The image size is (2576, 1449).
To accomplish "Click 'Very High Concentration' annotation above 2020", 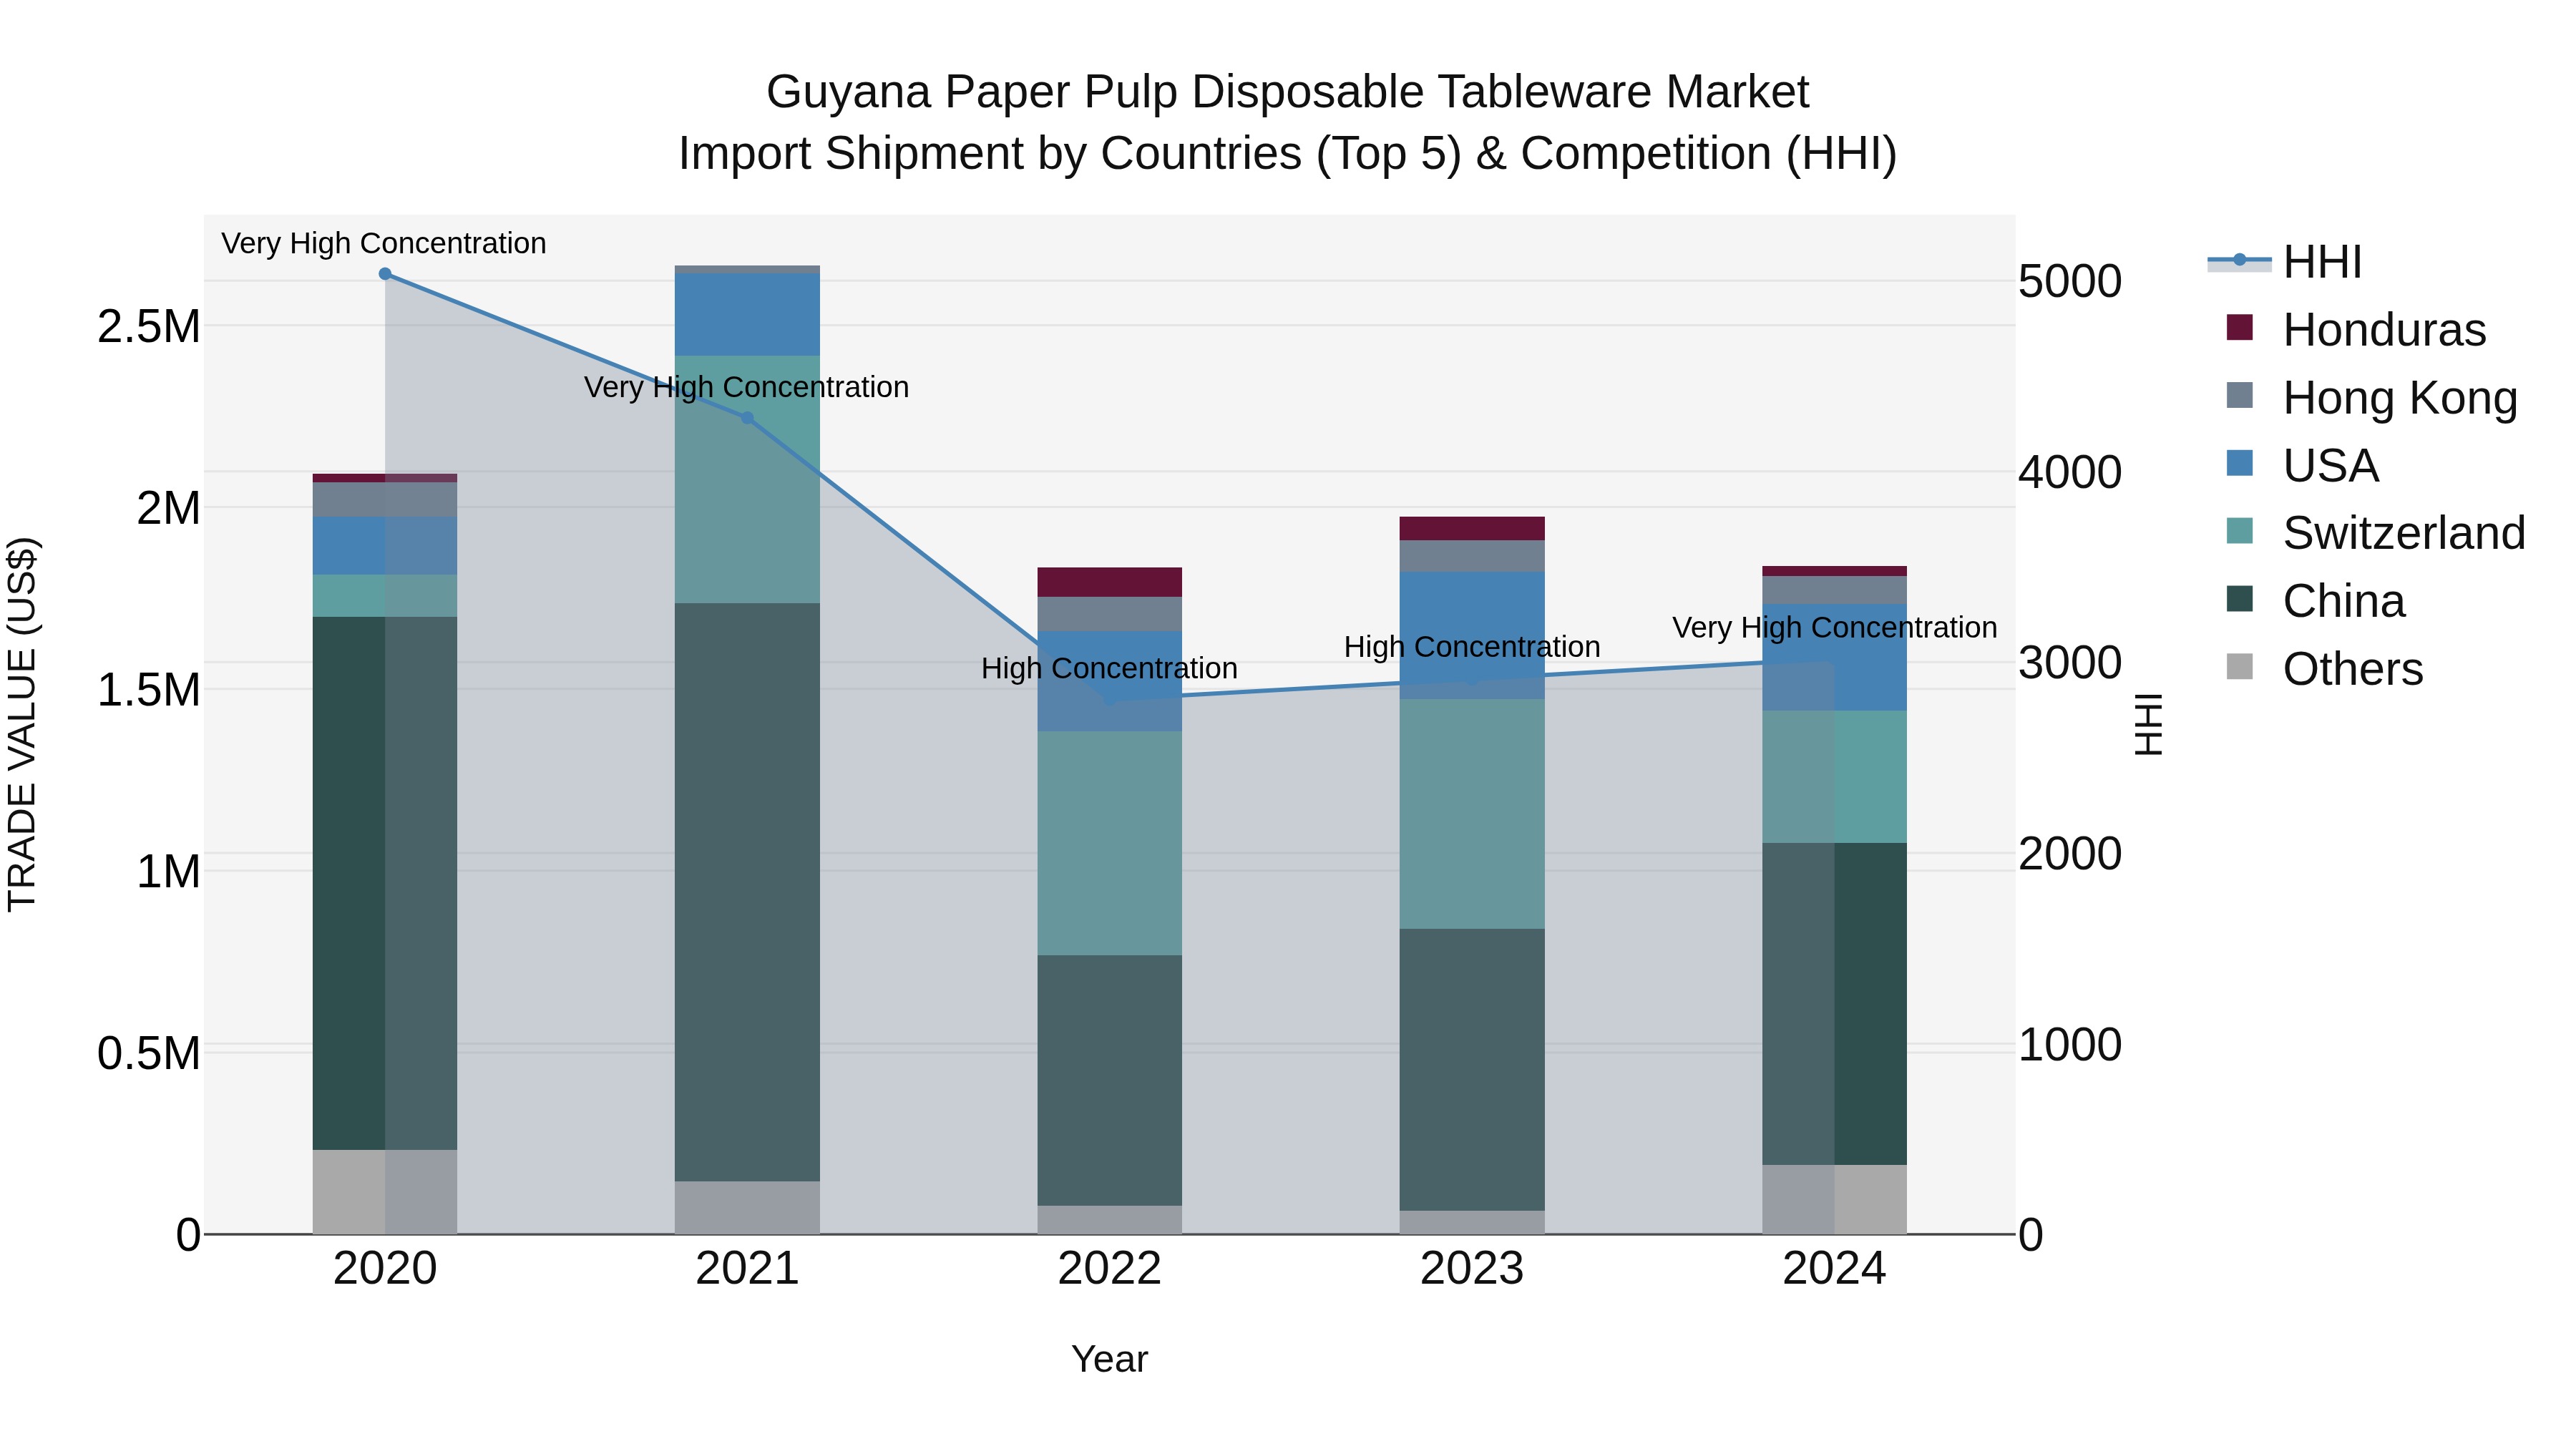I will pyautogui.click(x=384, y=244).
